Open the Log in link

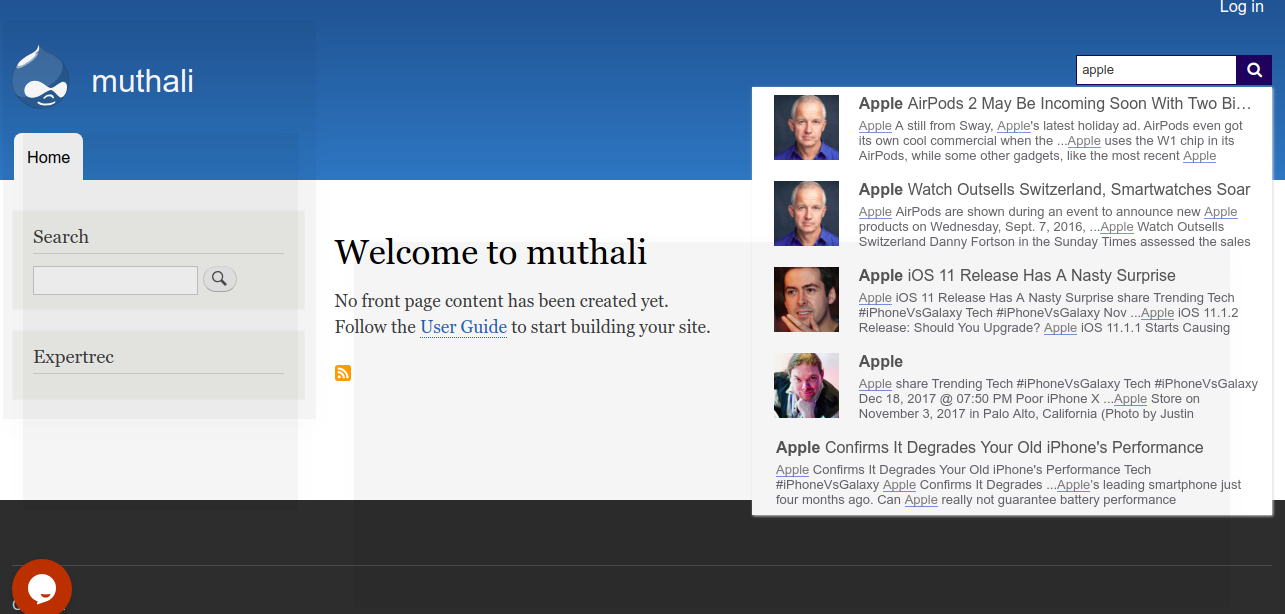pos(1241,8)
